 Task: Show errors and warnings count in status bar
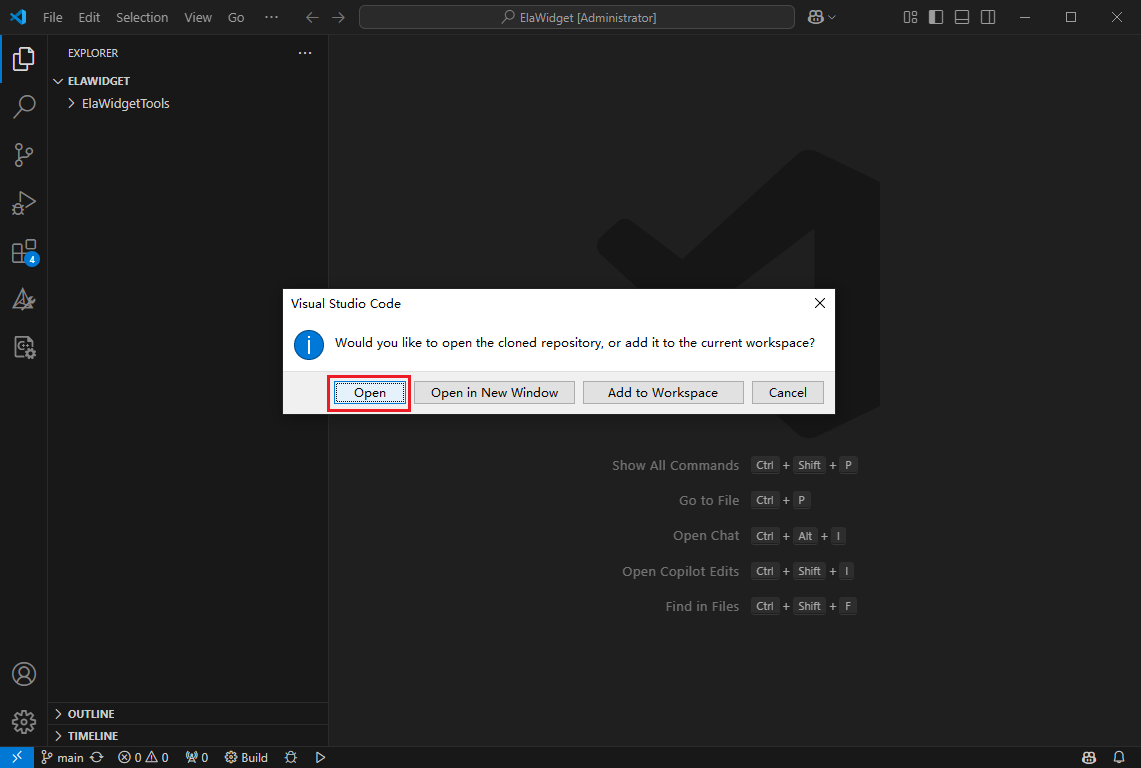coord(143,757)
